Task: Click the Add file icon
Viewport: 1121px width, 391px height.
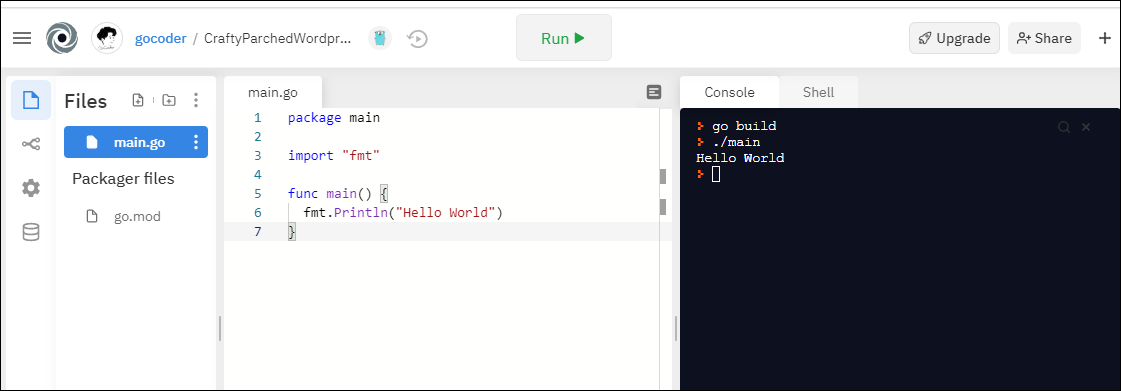Action: [139, 100]
